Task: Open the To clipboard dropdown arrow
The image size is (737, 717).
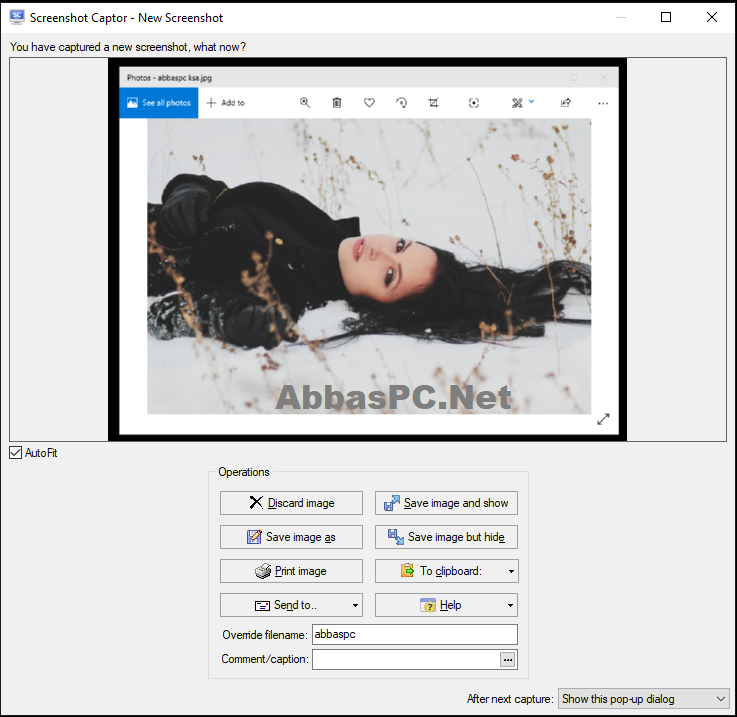Action: click(x=511, y=571)
